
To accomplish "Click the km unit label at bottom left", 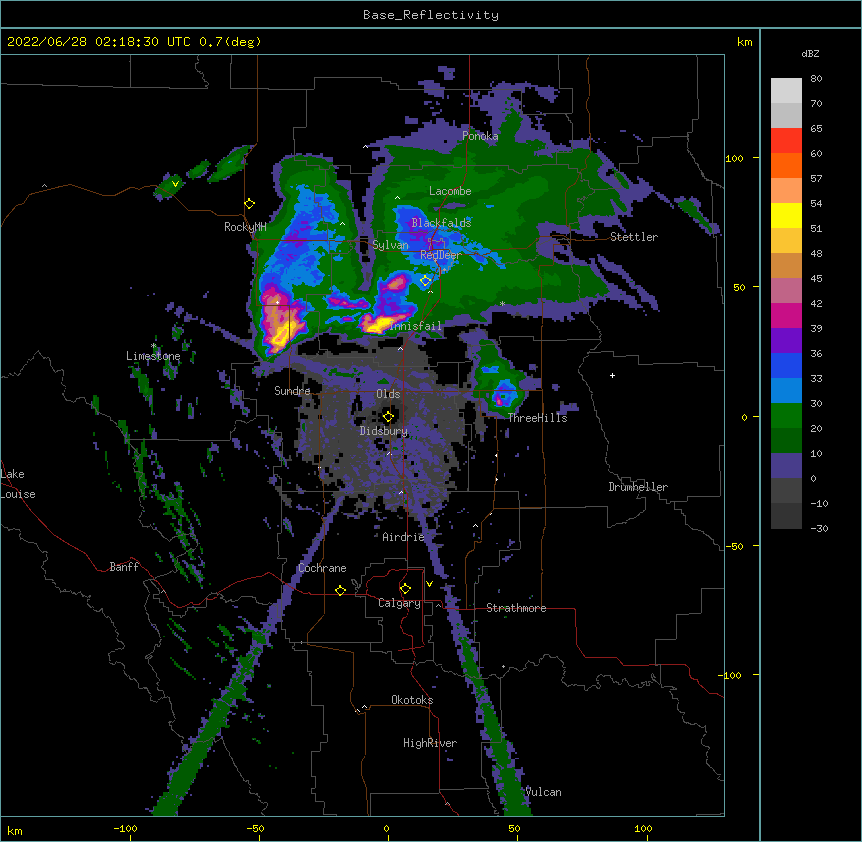I will (15, 830).
